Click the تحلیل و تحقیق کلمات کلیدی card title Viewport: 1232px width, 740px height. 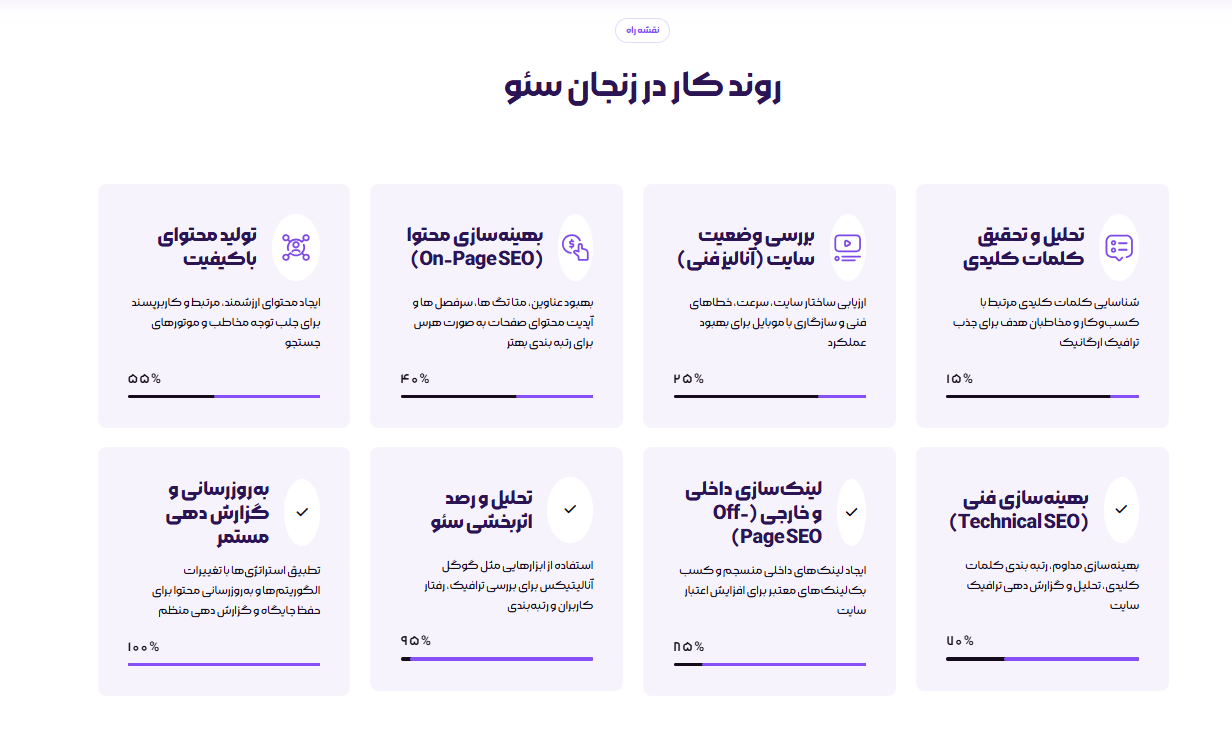click(x=1023, y=247)
